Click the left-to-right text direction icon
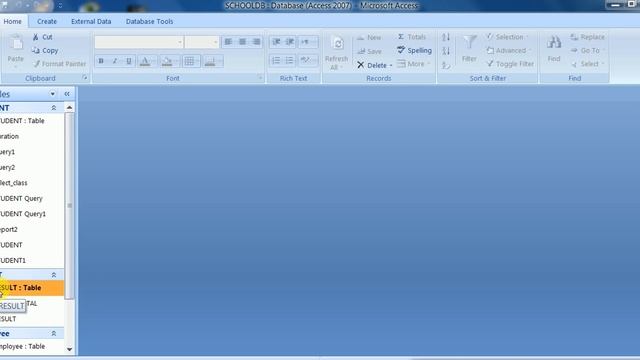 (305, 42)
